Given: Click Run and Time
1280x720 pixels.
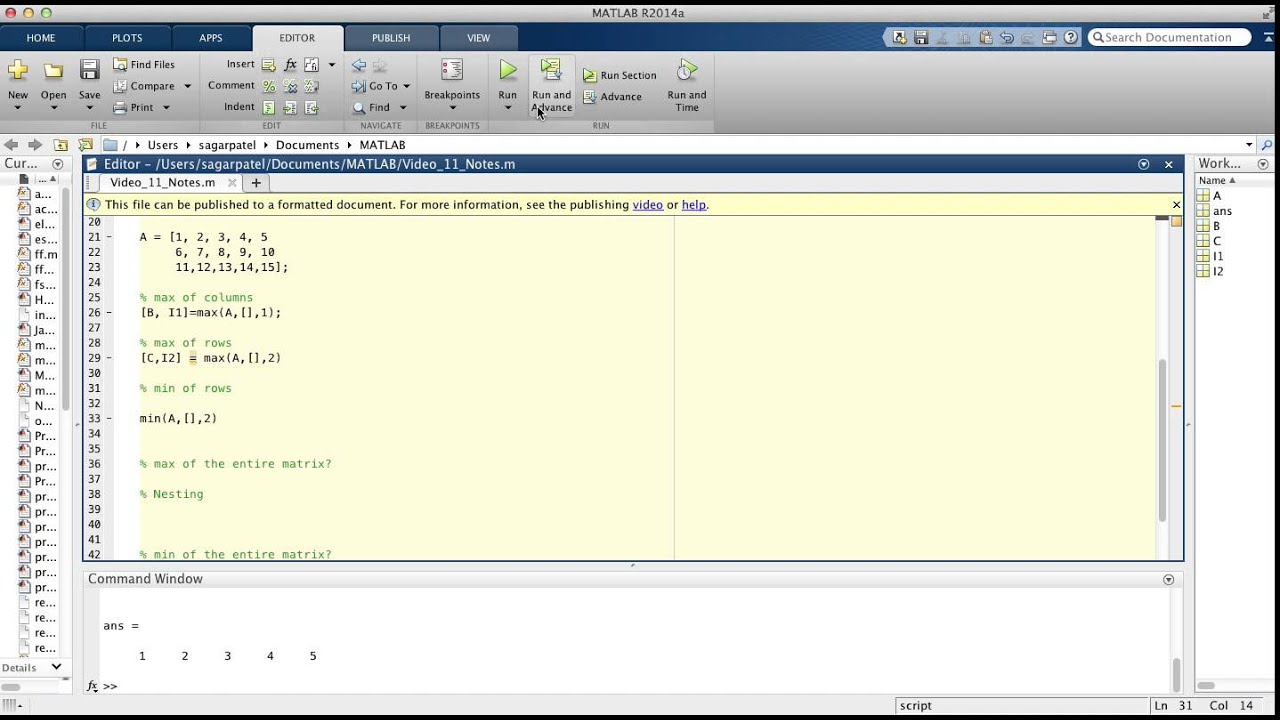Looking at the screenshot, I should [687, 86].
